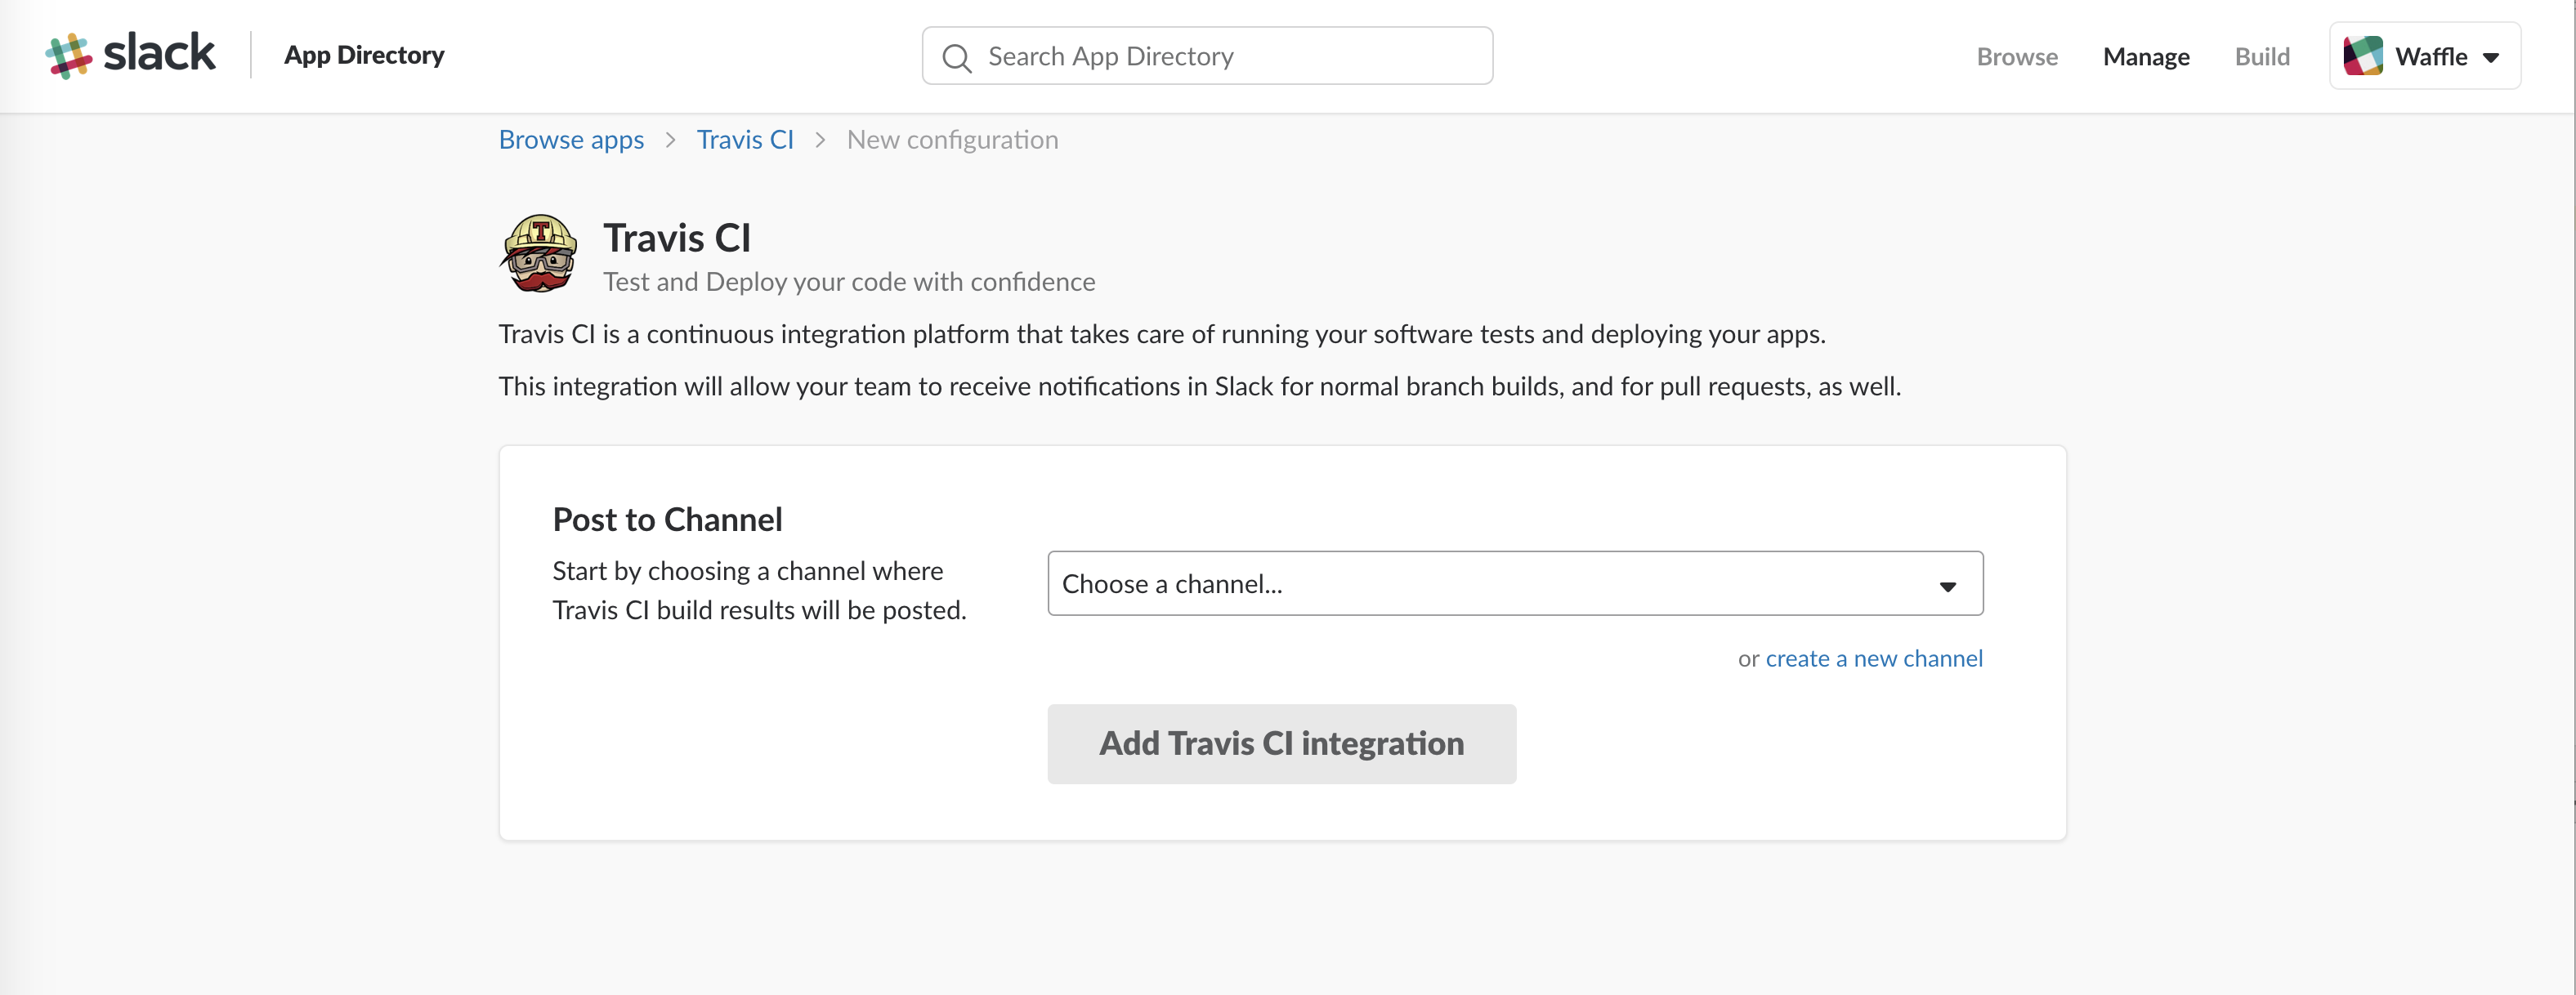The height and width of the screenshot is (995, 2576).
Task: Click the search magnifier icon
Action: click(x=957, y=57)
